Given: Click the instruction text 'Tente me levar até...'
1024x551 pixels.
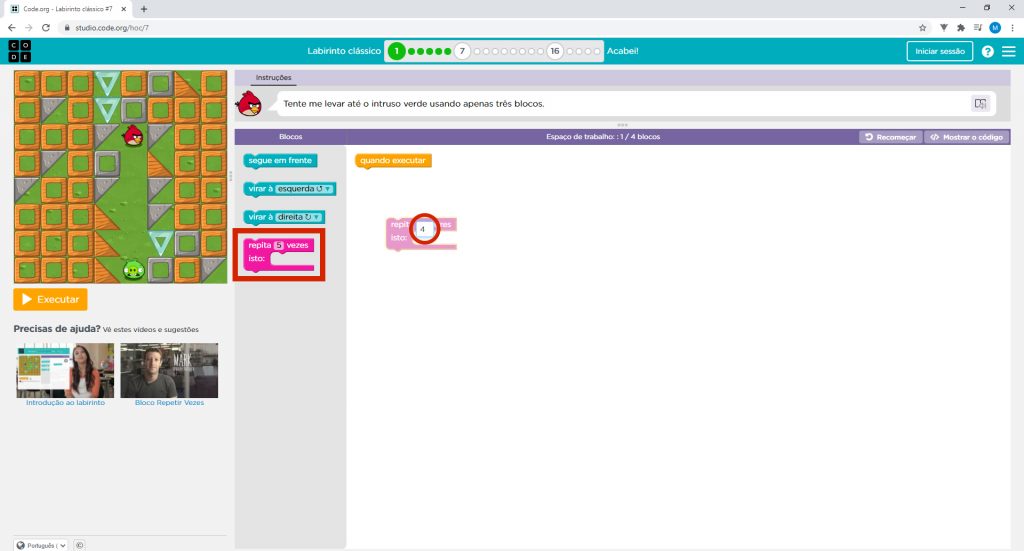Looking at the screenshot, I should click(413, 104).
